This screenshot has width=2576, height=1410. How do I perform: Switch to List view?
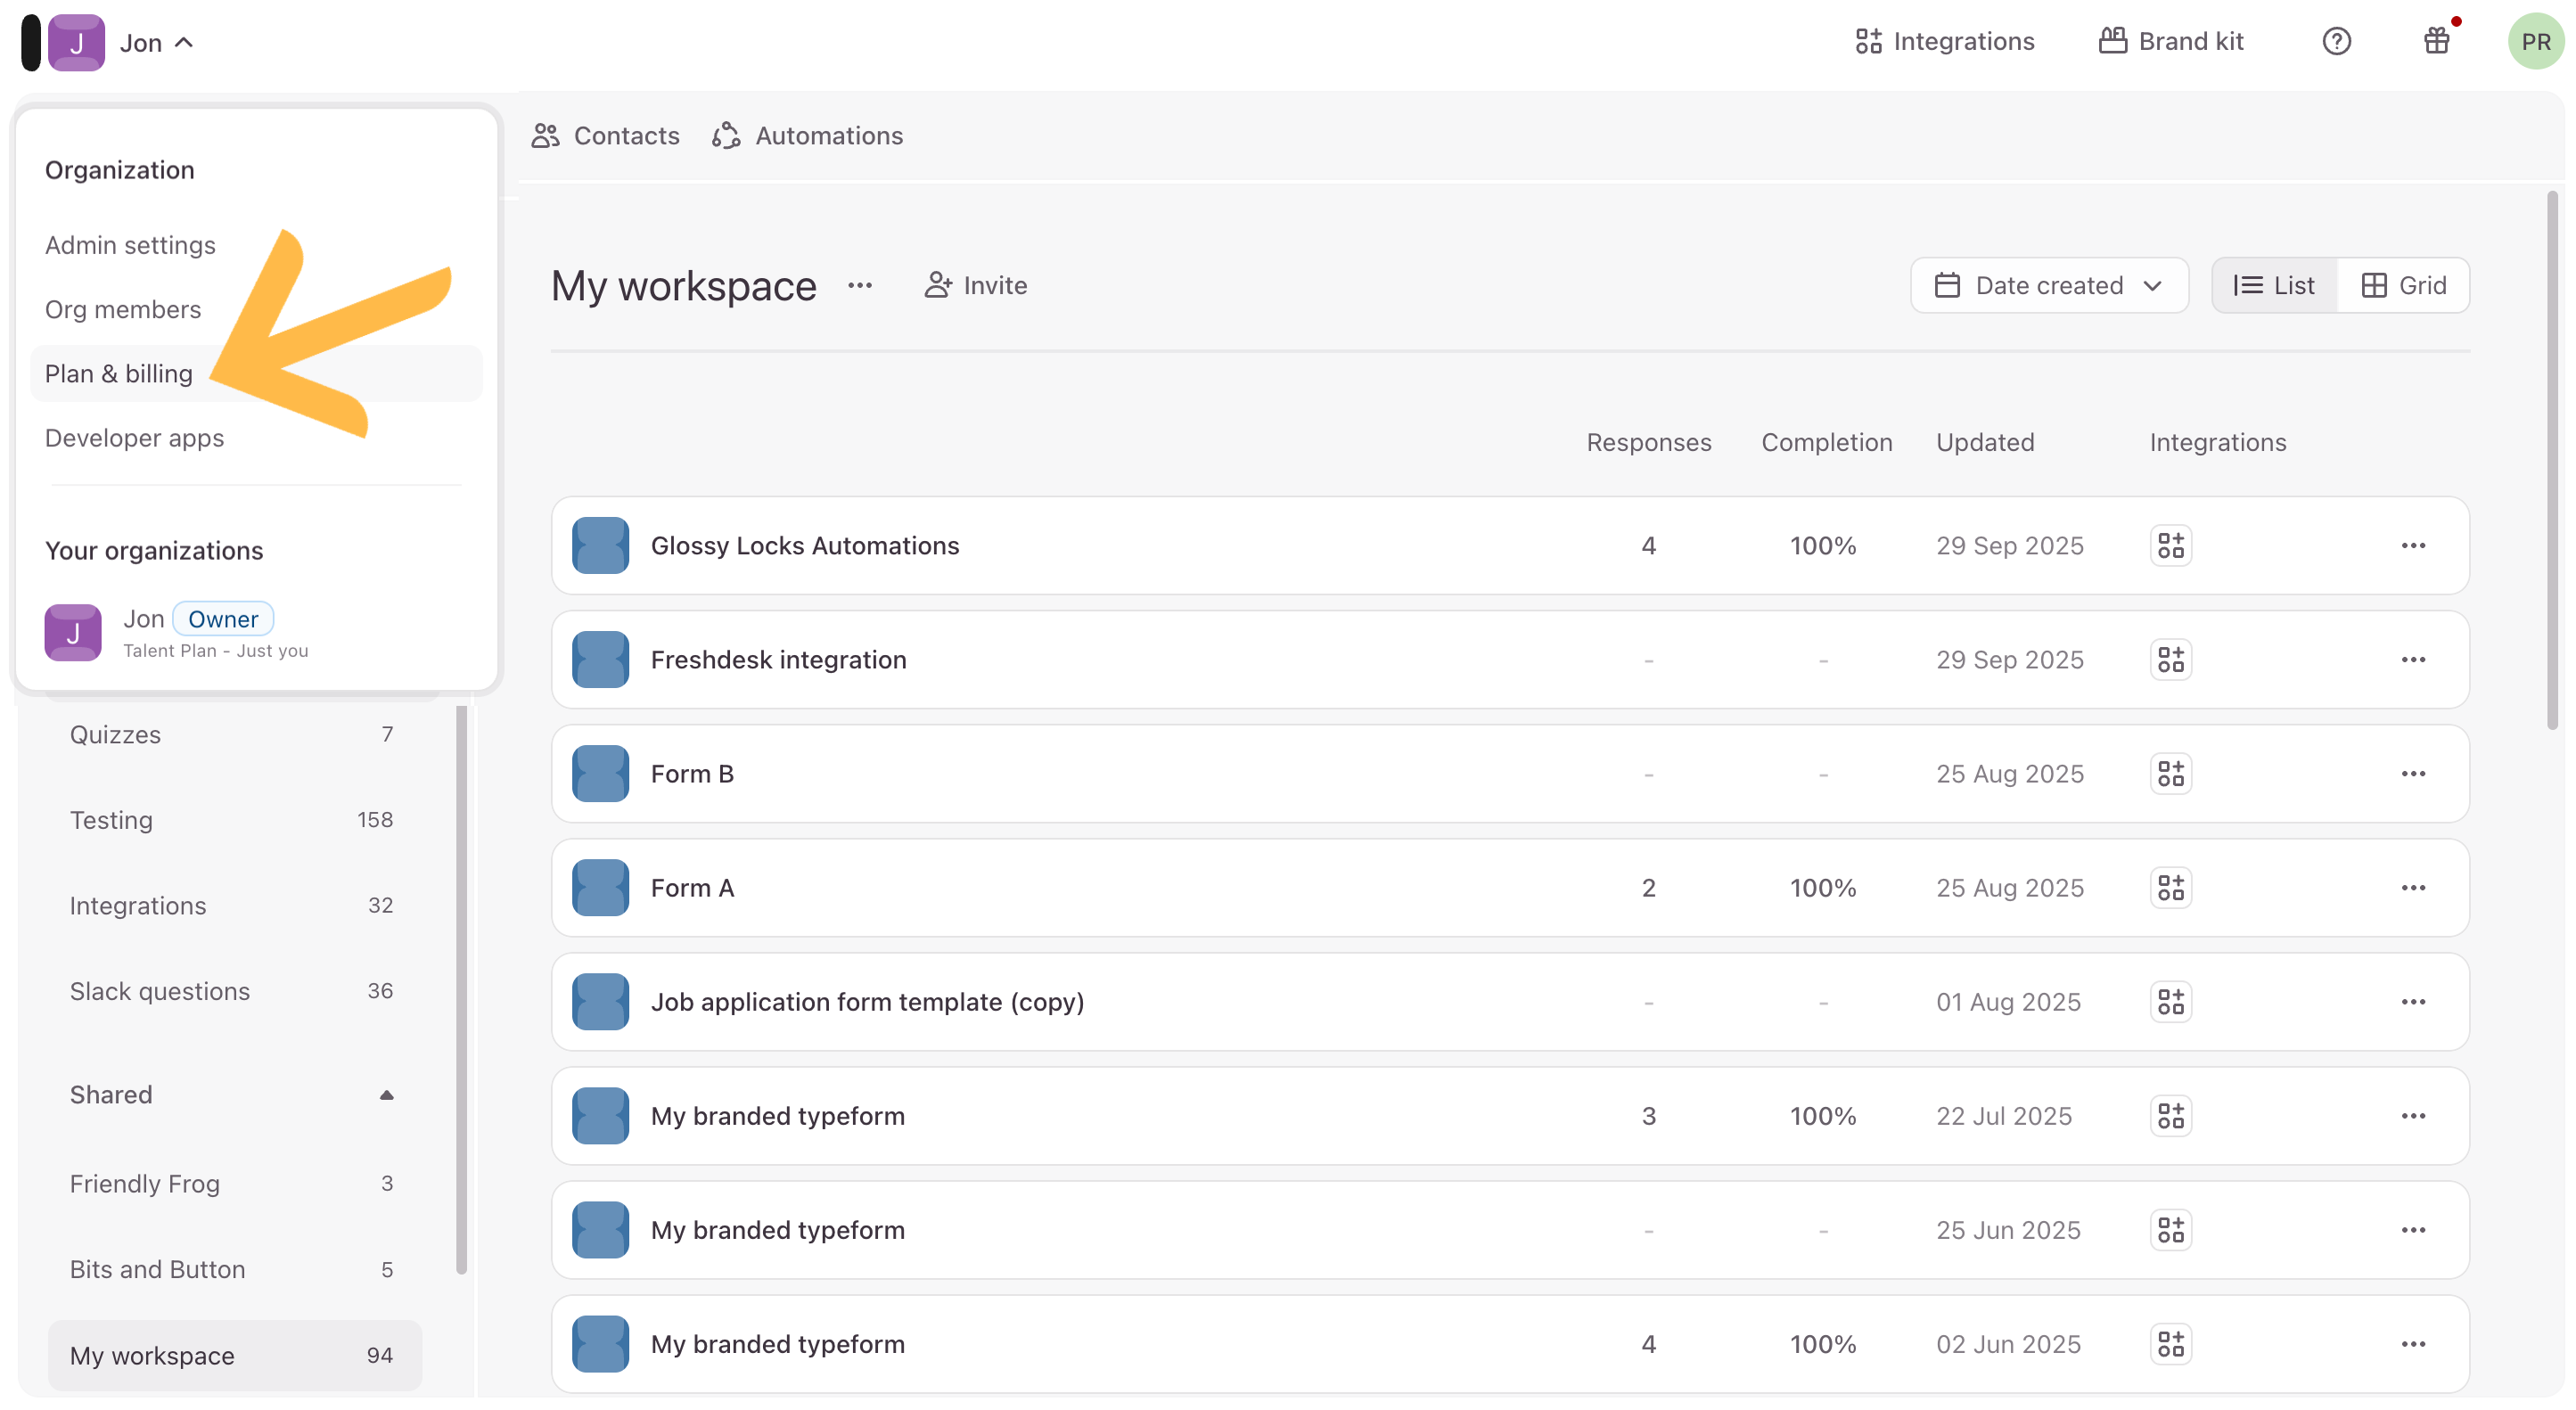(2274, 286)
